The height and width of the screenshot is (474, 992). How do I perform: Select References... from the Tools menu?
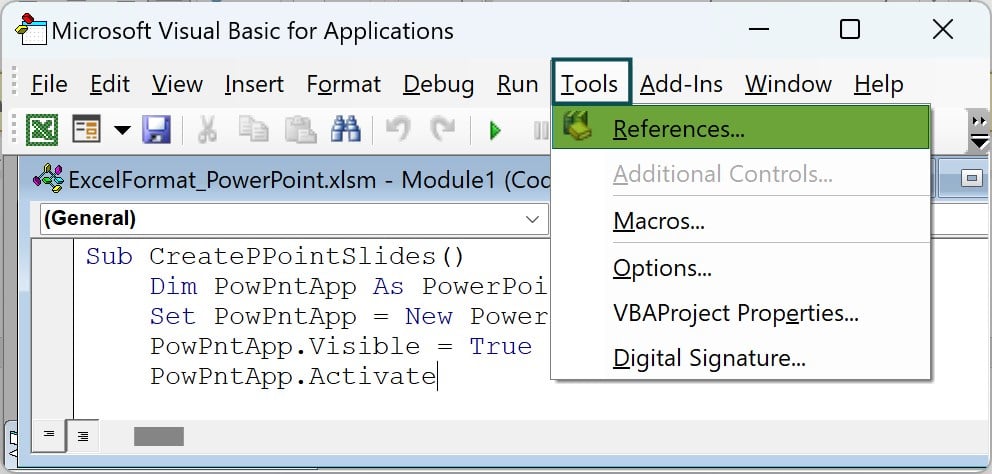point(741,128)
